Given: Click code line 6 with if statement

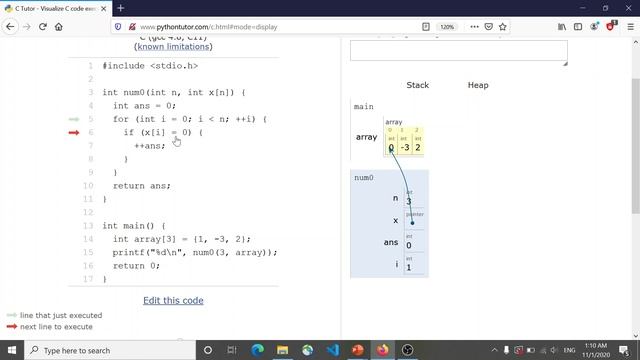Looking at the screenshot, I should 163,133.
